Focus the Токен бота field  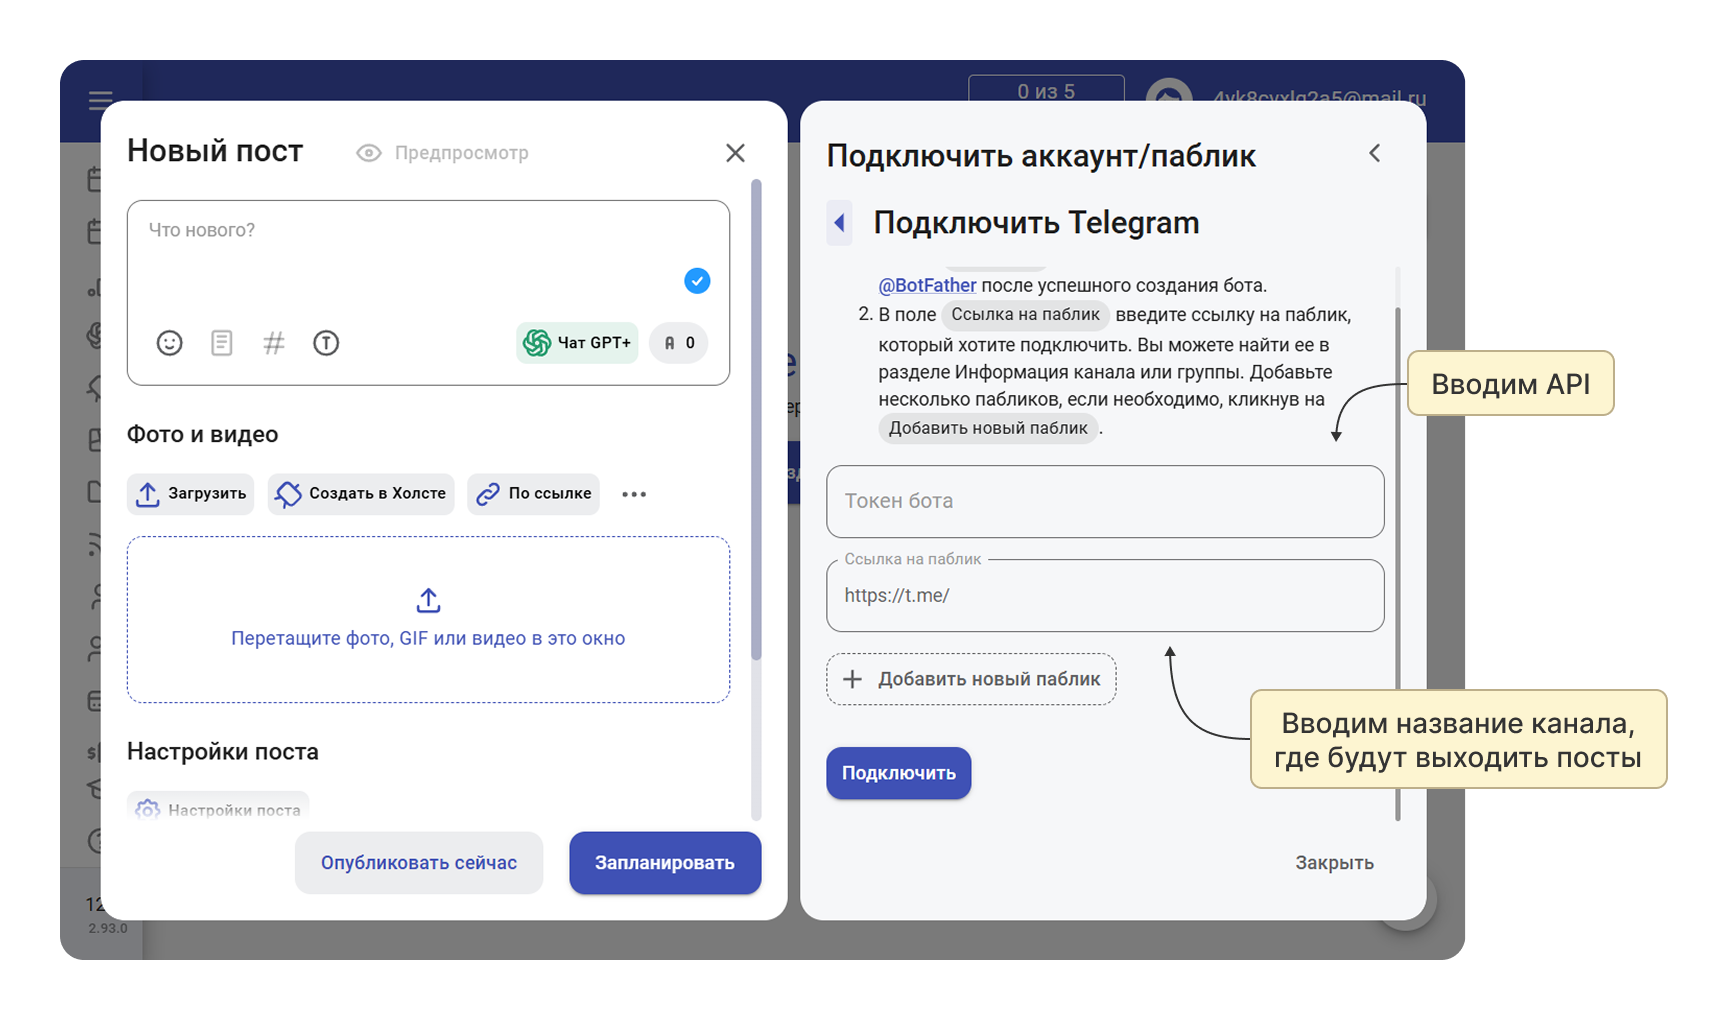(x=1105, y=501)
